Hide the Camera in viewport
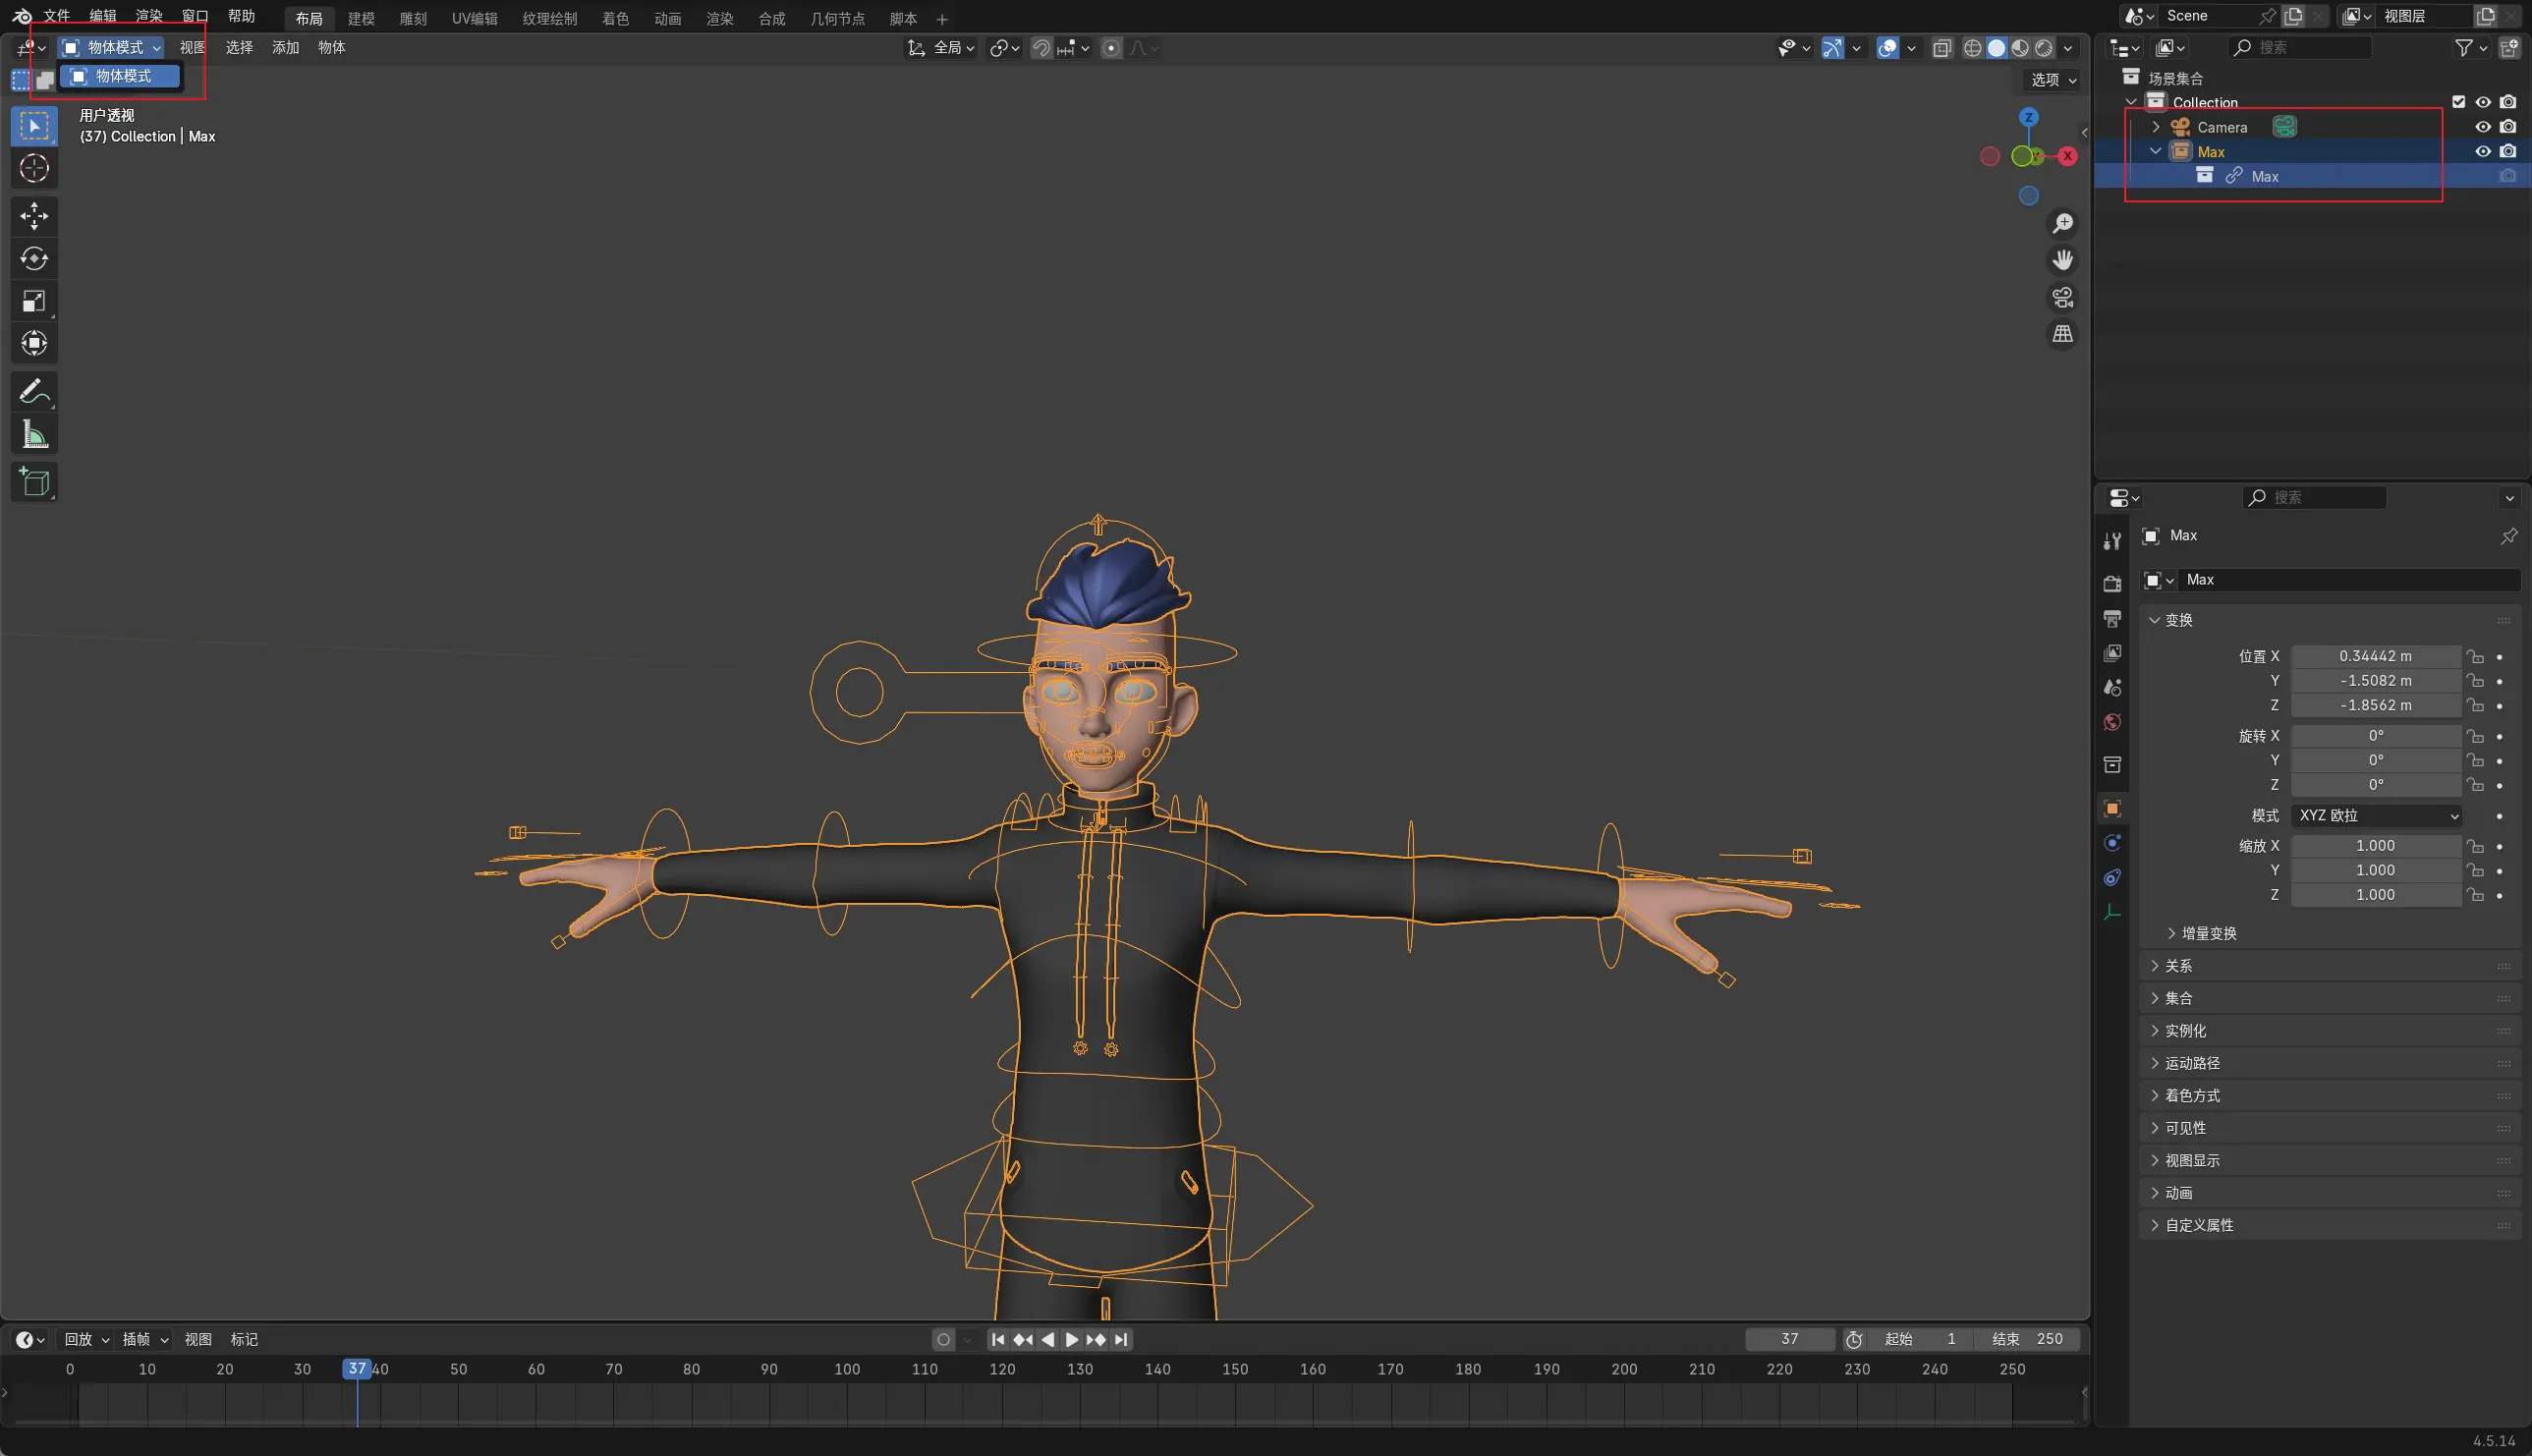2532x1456 pixels. coord(2483,127)
